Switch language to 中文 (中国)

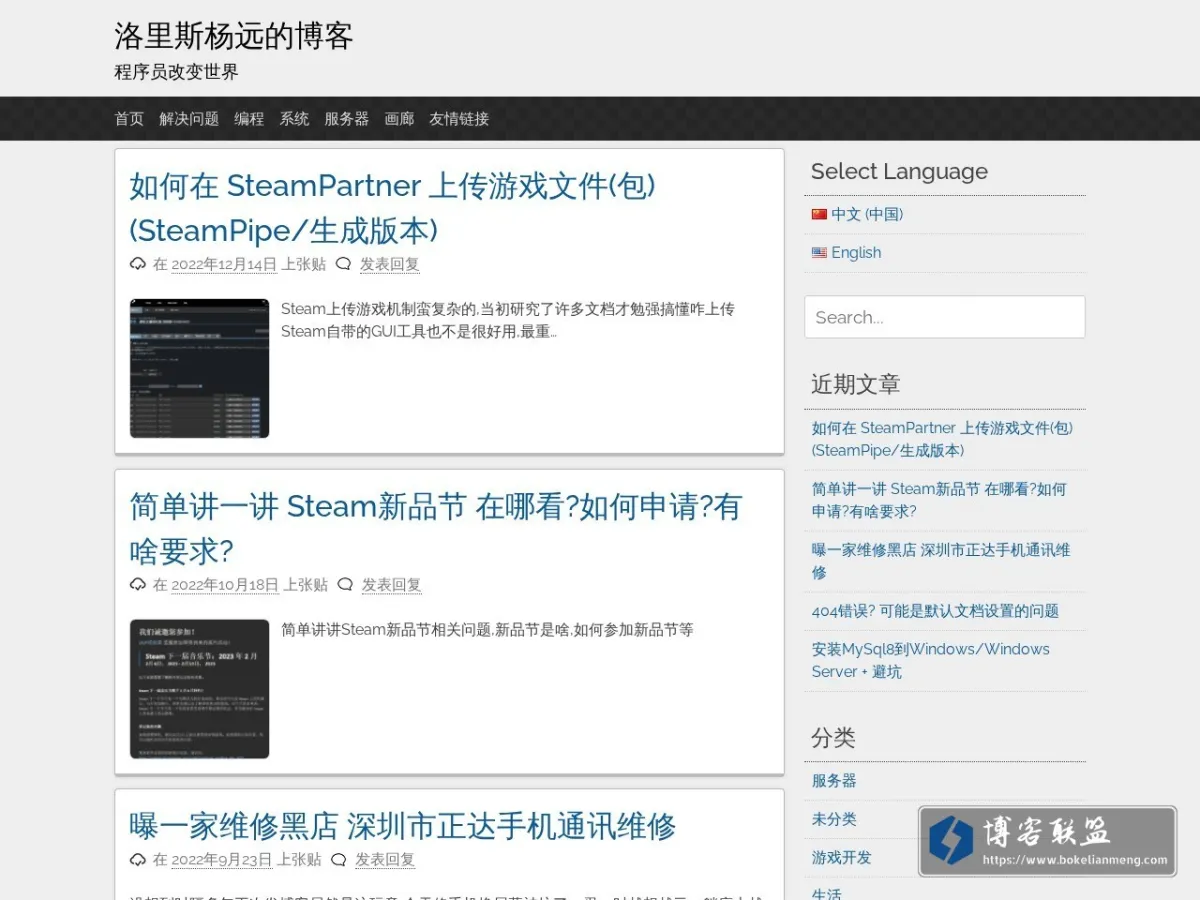pos(867,214)
